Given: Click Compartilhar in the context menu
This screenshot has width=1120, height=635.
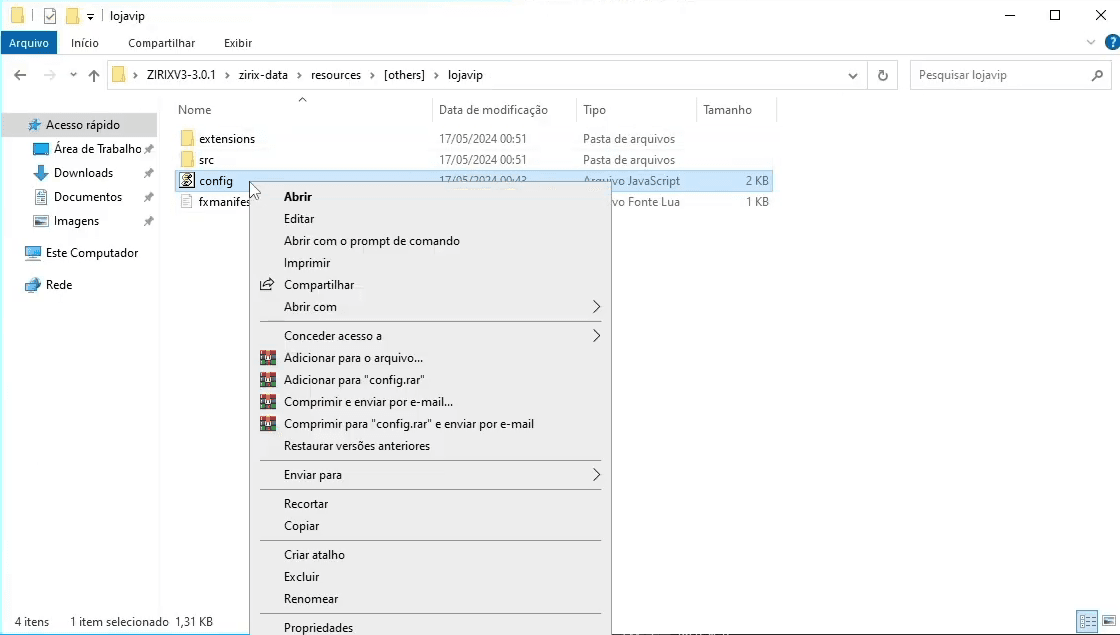Looking at the screenshot, I should click(x=319, y=285).
